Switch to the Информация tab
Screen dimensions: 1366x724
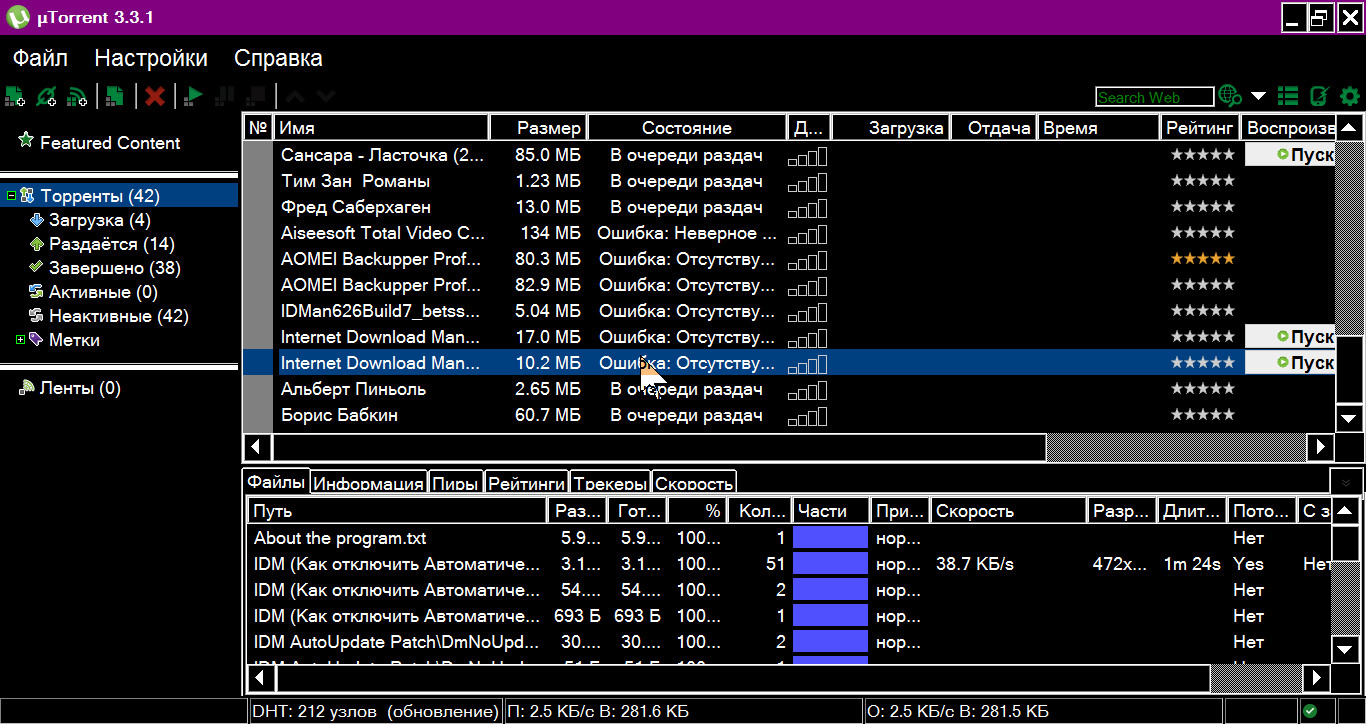click(x=368, y=484)
